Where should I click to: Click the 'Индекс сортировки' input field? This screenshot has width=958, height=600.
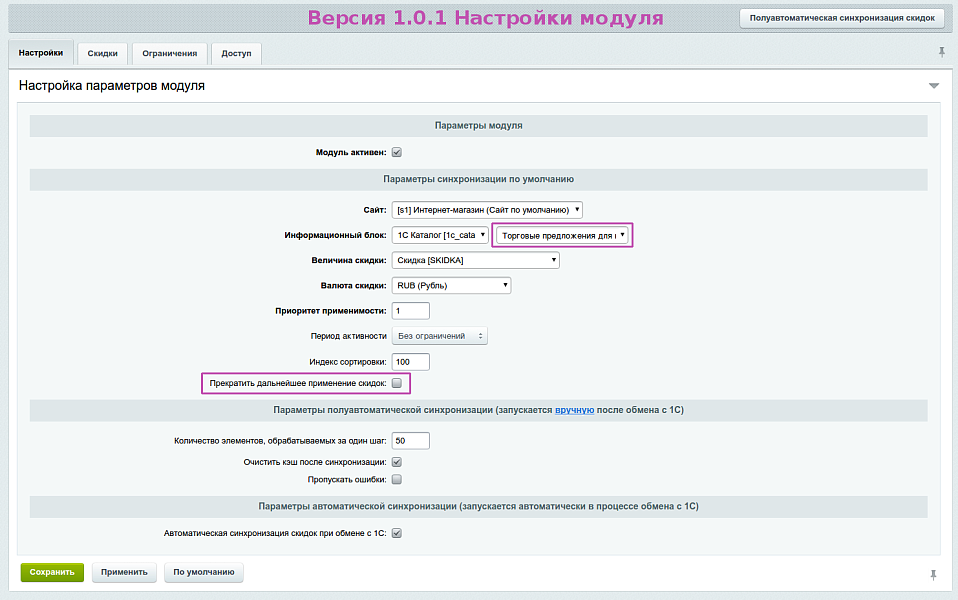(x=411, y=361)
